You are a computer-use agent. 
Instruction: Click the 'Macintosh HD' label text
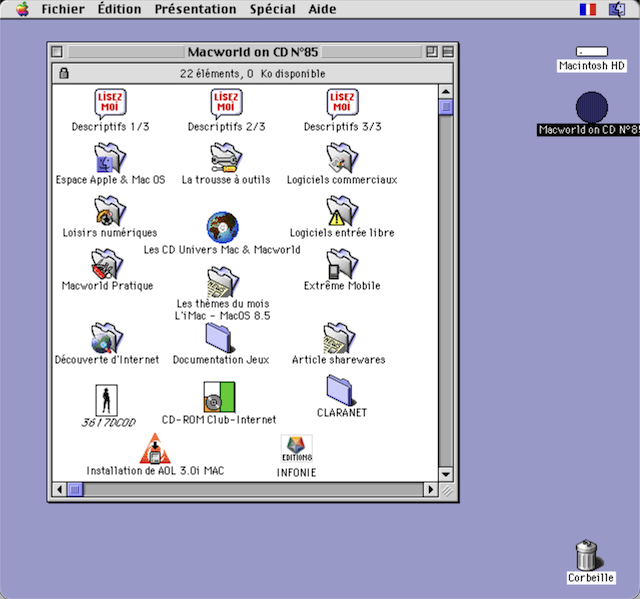591,66
